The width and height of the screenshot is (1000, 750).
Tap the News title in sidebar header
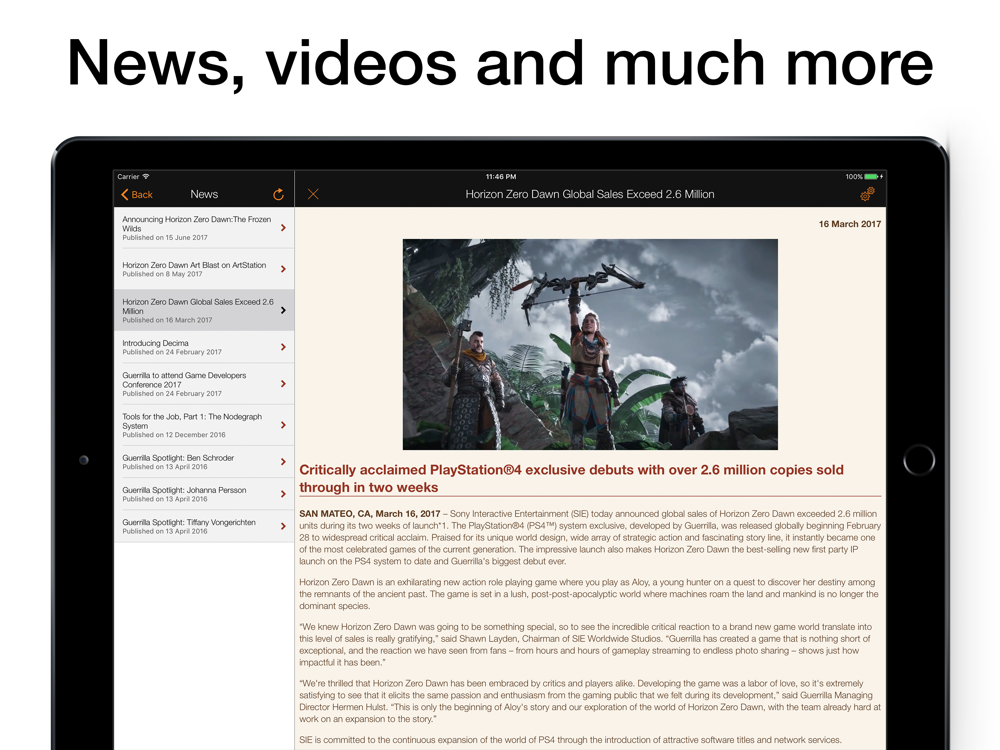click(204, 195)
